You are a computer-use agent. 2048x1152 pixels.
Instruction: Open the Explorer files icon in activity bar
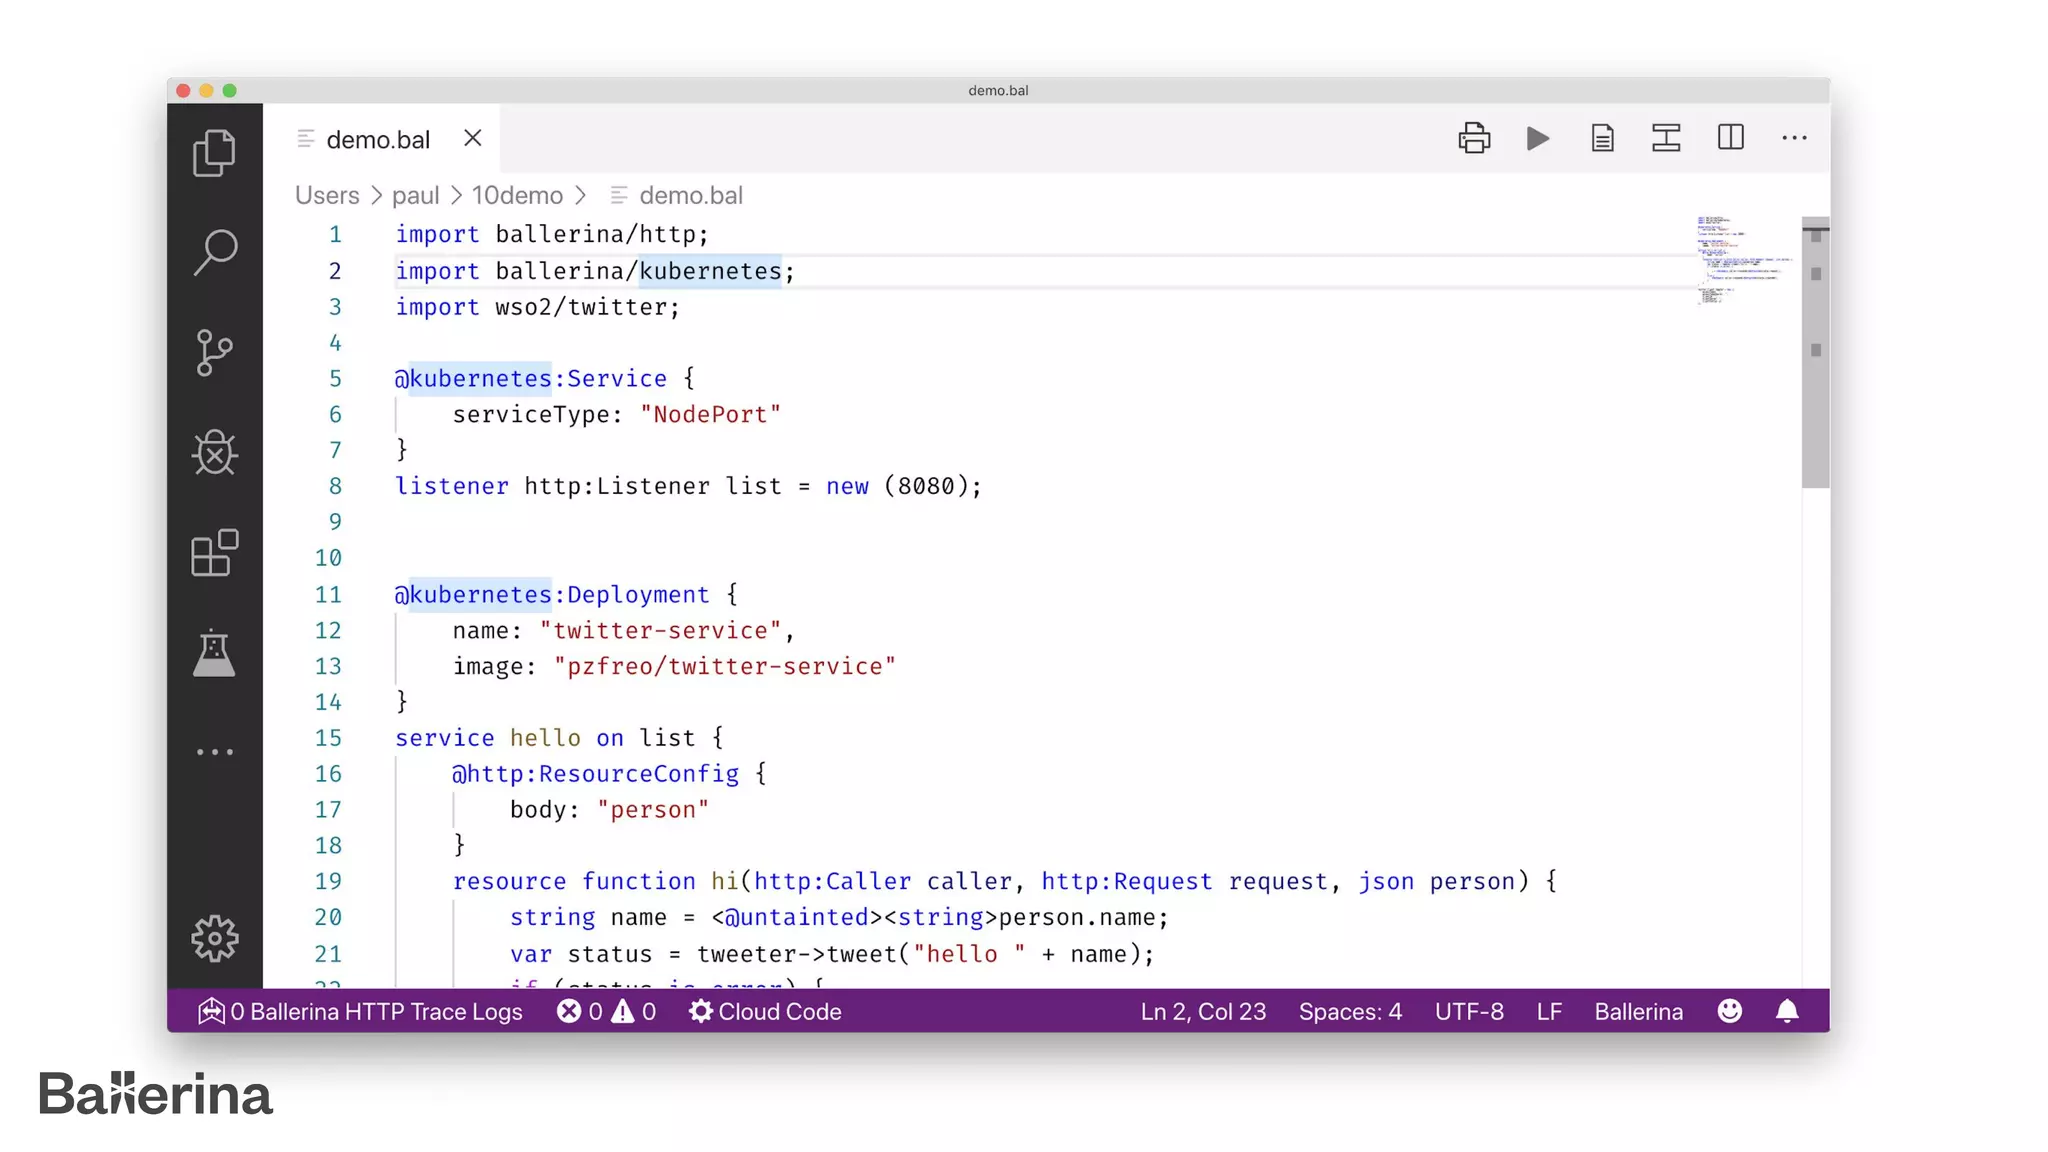pyautogui.click(x=214, y=153)
